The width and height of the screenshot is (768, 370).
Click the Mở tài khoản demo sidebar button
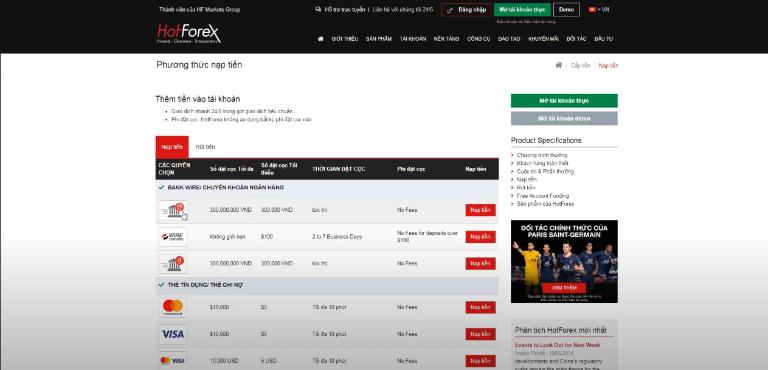coord(564,119)
